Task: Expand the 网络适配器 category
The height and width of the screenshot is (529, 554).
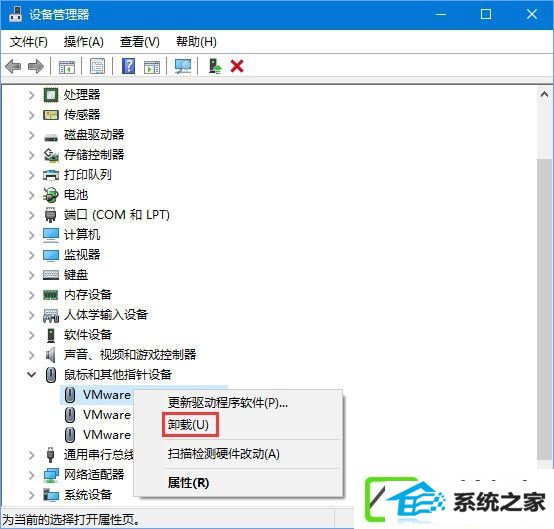Action: pos(31,475)
